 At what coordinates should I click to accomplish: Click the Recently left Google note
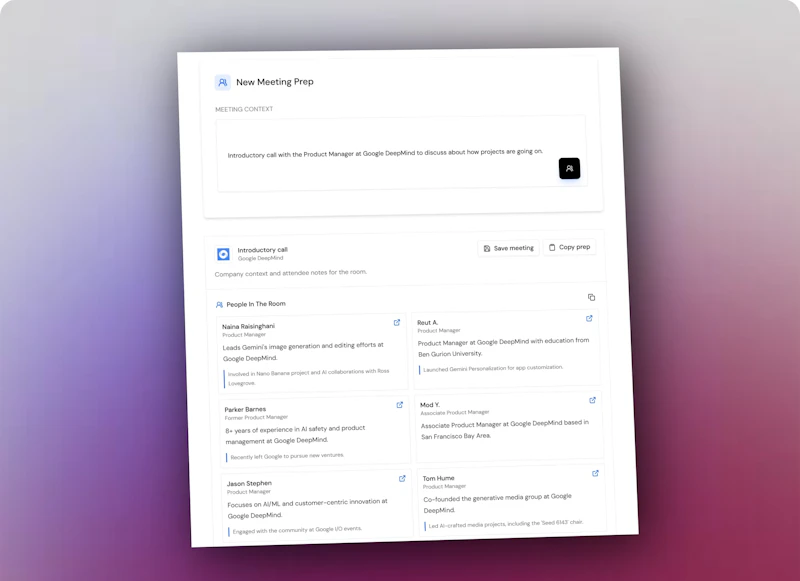(x=287, y=456)
